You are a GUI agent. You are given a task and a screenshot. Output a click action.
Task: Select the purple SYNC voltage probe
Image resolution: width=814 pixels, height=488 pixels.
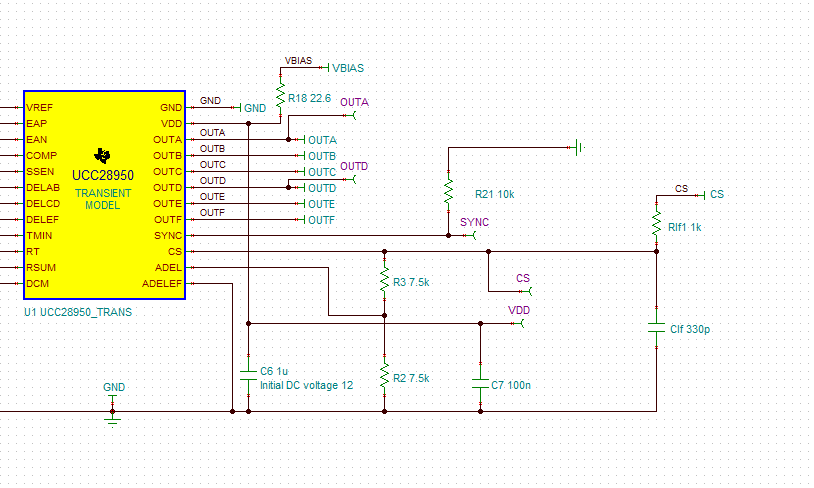click(x=472, y=228)
